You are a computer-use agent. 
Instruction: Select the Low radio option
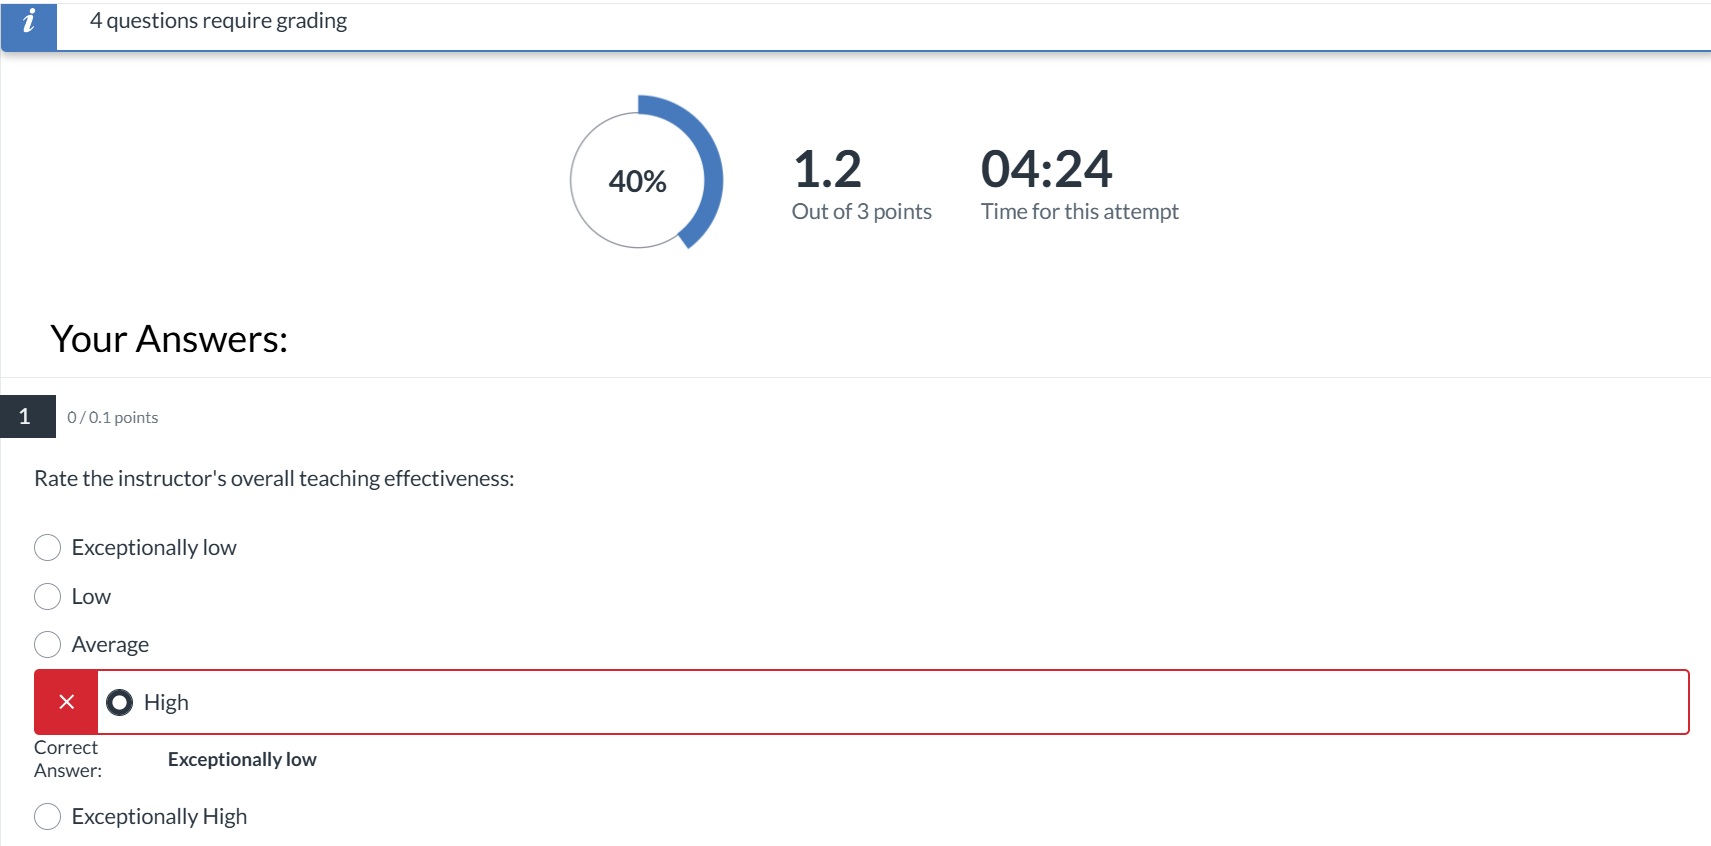48,597
